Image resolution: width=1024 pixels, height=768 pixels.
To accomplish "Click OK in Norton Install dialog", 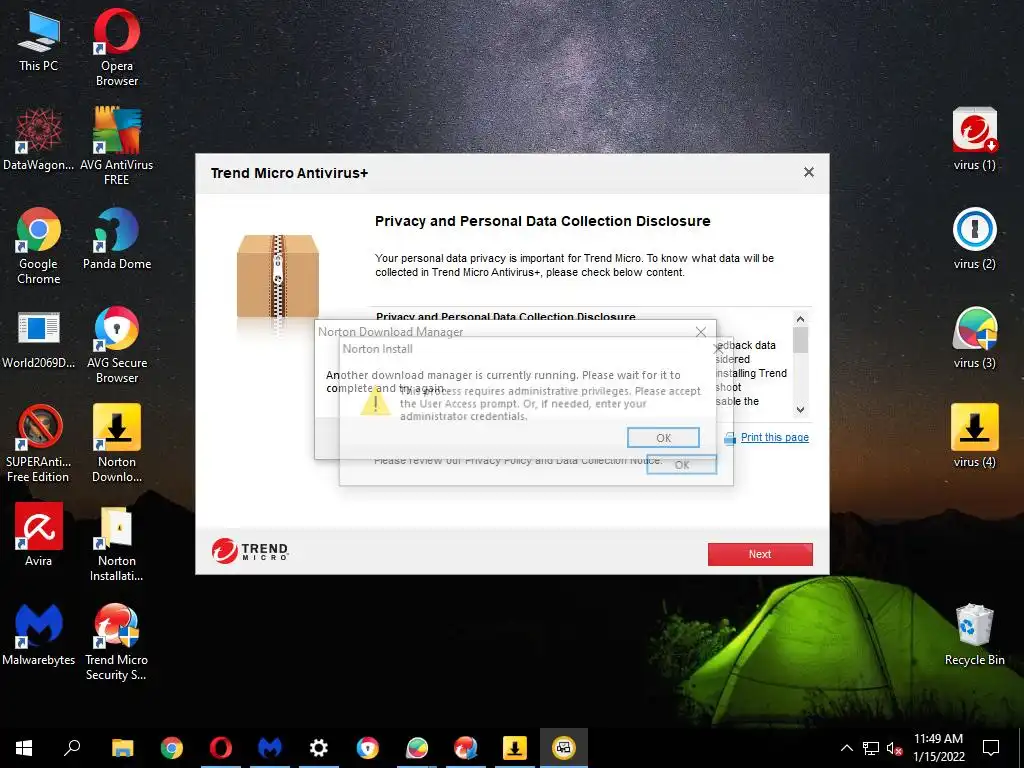I will (x=682, y=465).
